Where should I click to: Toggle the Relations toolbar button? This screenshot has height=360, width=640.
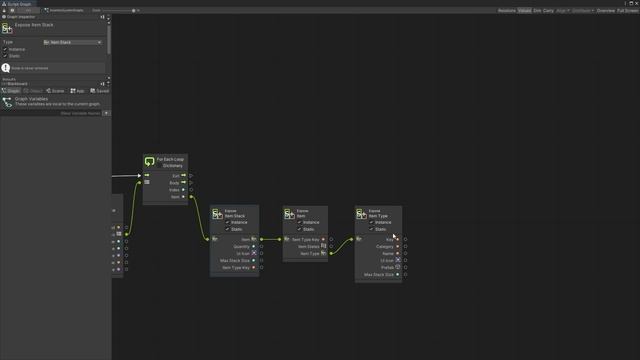tap(507, 11)
